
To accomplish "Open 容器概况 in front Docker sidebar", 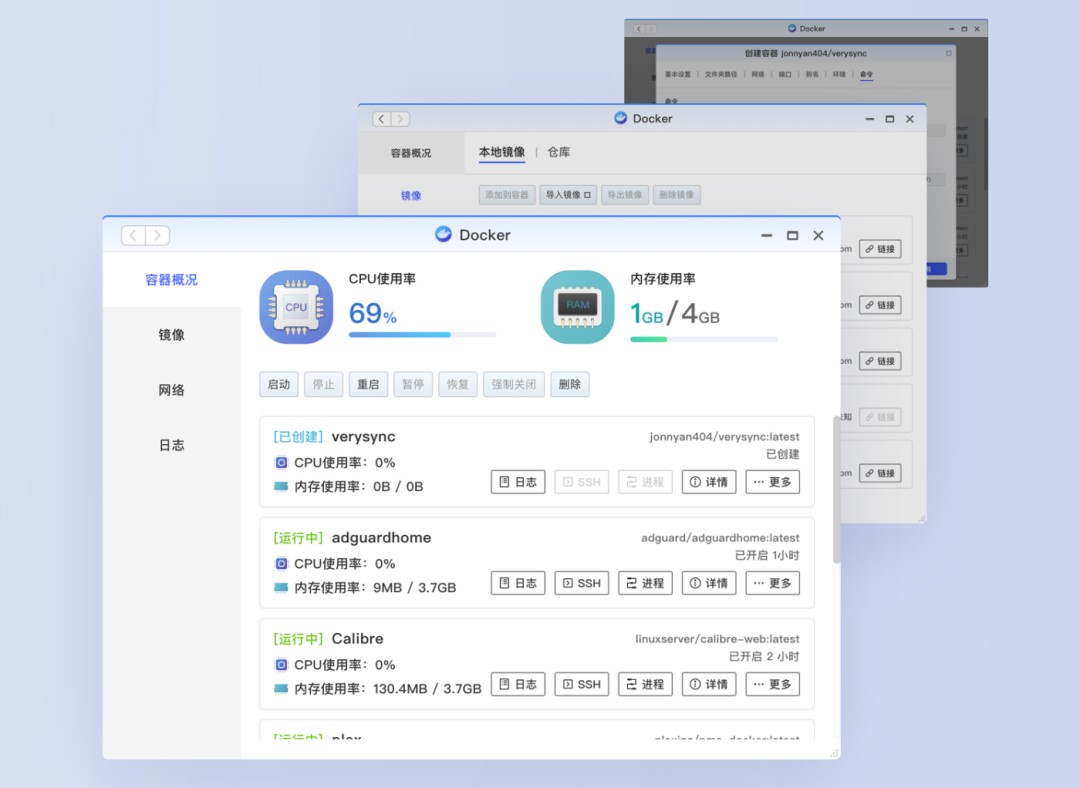I will click(171, 280).
